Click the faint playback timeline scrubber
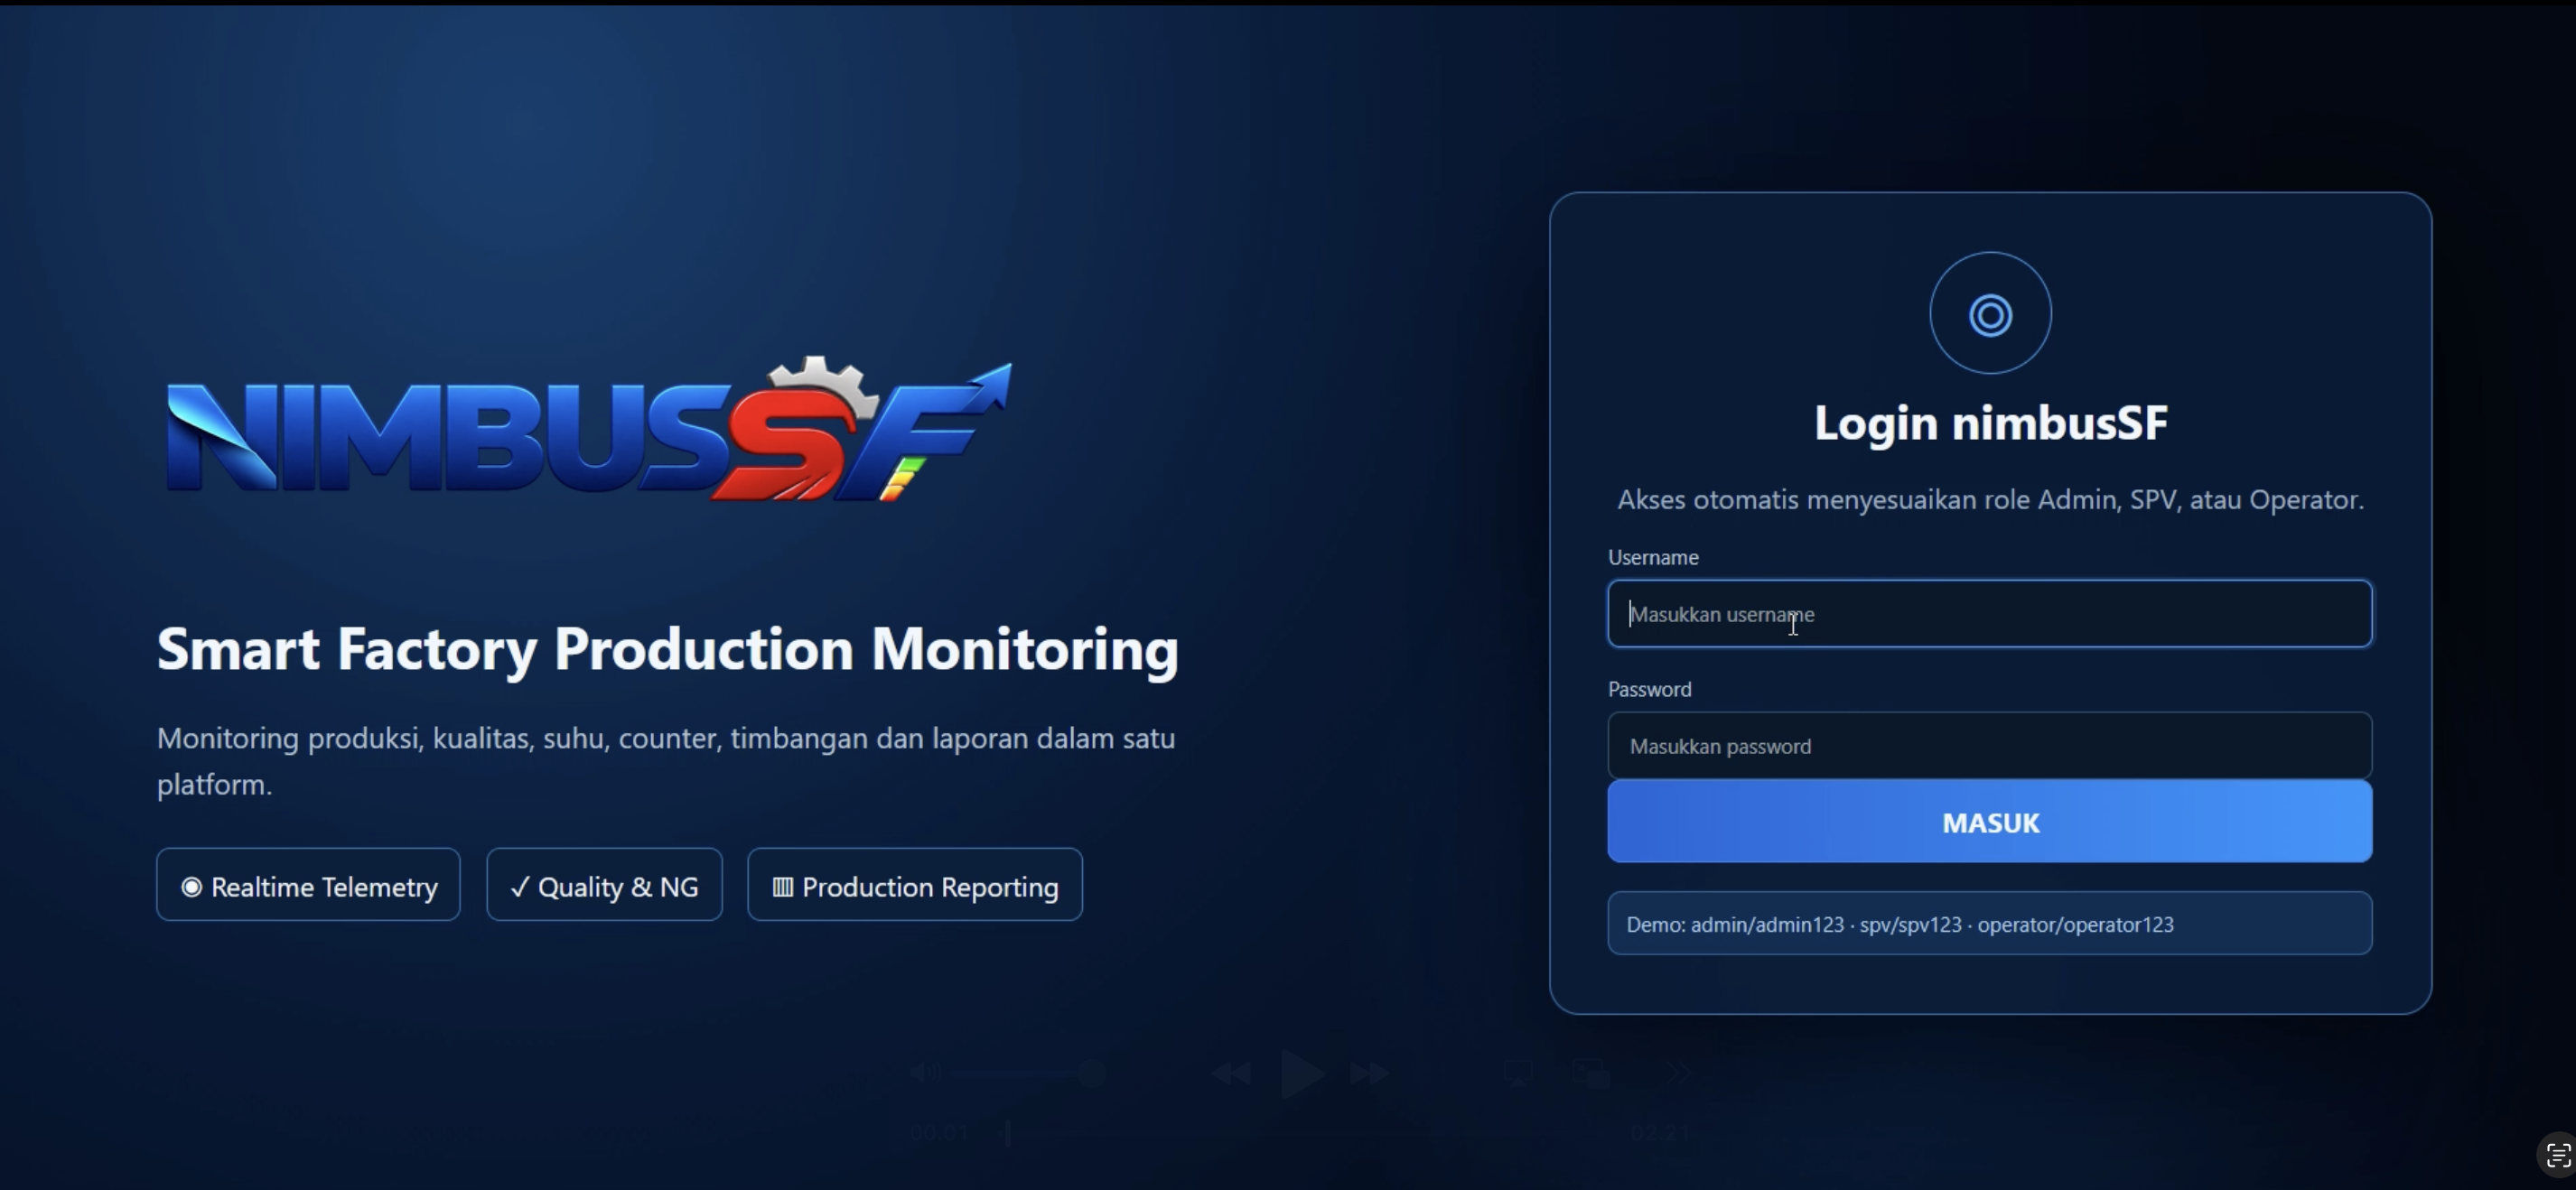 pyautogui.click(x=1008, y=1133)
